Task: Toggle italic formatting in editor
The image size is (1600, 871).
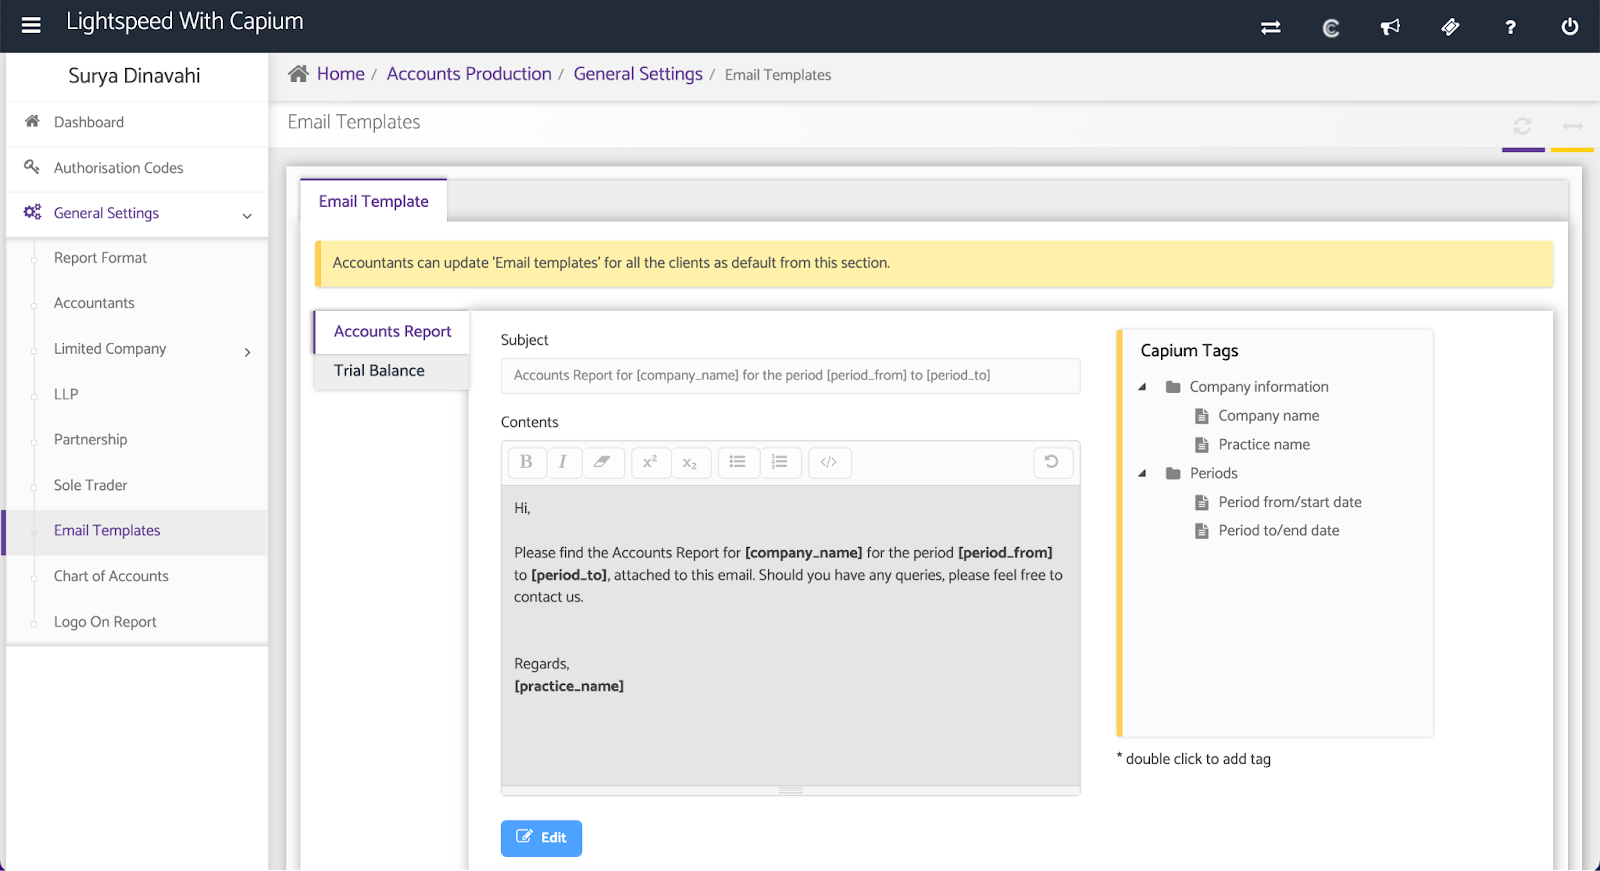Action: [563, 462]
